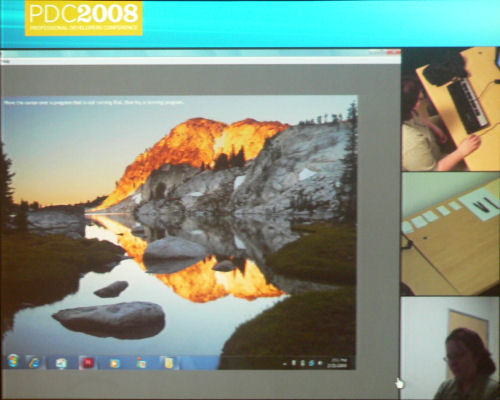Image resolution: width=500 pixels, height=400 pixels.
Task: Open the white icon right of Internet Explorer
Action: (x=61, y=363)
